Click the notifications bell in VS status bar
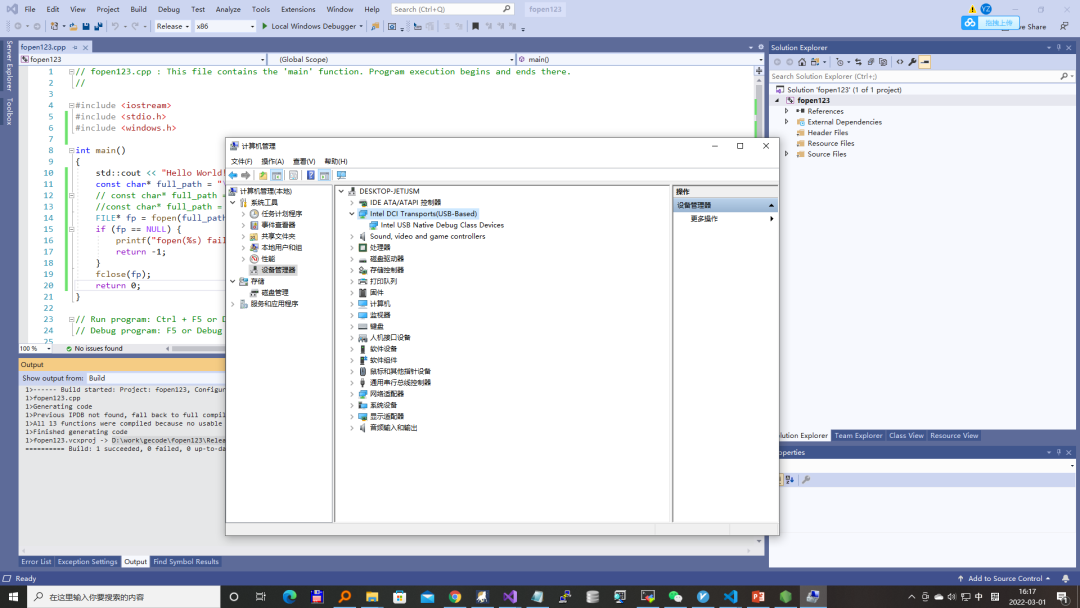The height and width of the screenshot is (608, 1080). coord(1066,578)
